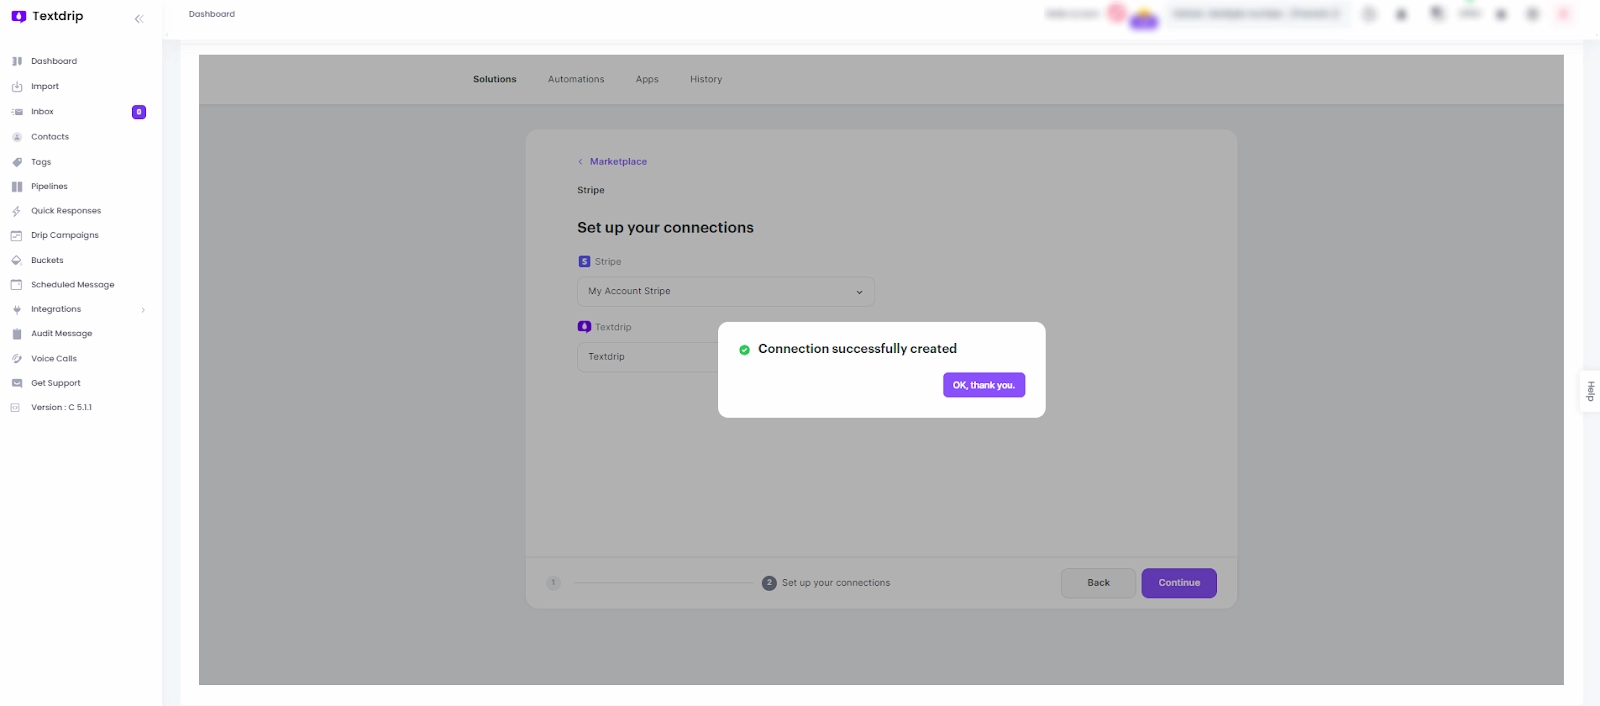
Task: Expand Integrations submenu arrow
Action: click(x=143, y=310)
